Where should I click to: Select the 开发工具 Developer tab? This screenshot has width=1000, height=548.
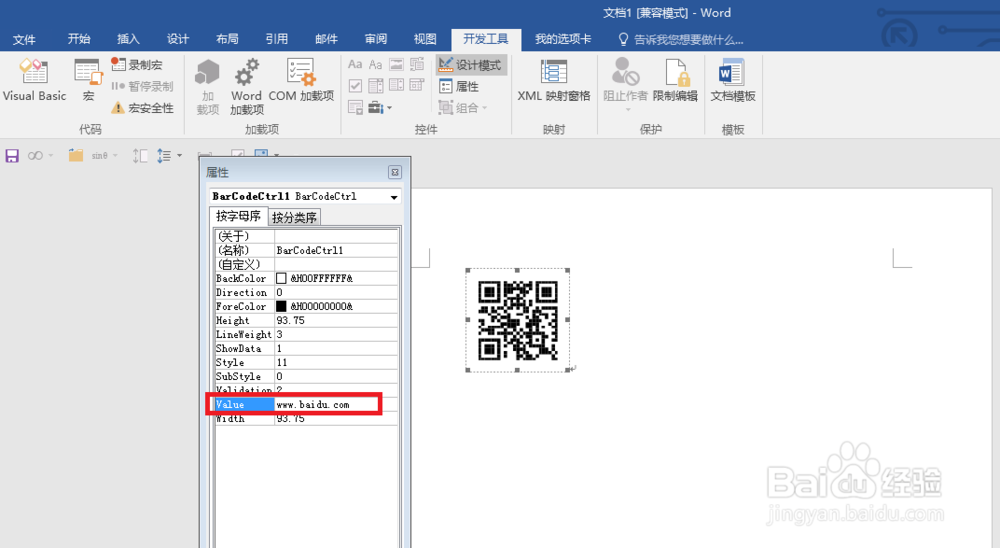click(x=486, y=39)
